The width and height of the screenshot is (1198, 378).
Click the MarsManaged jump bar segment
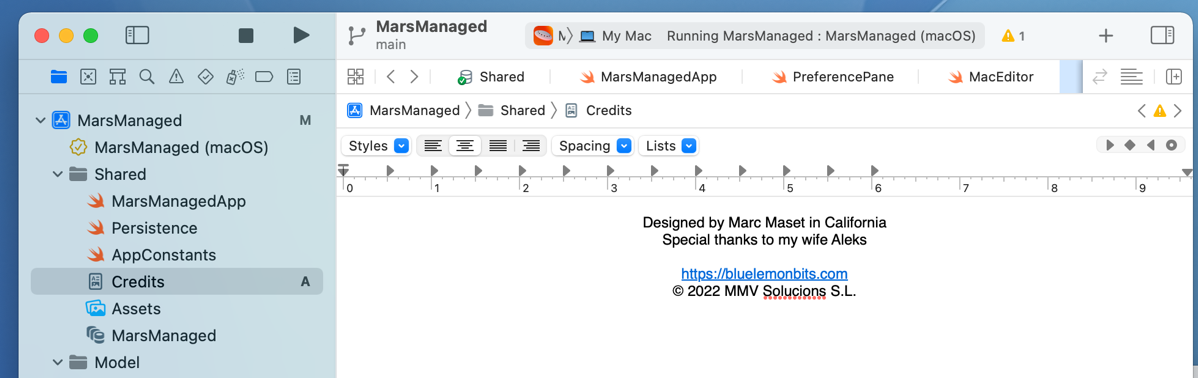point(403,111)
